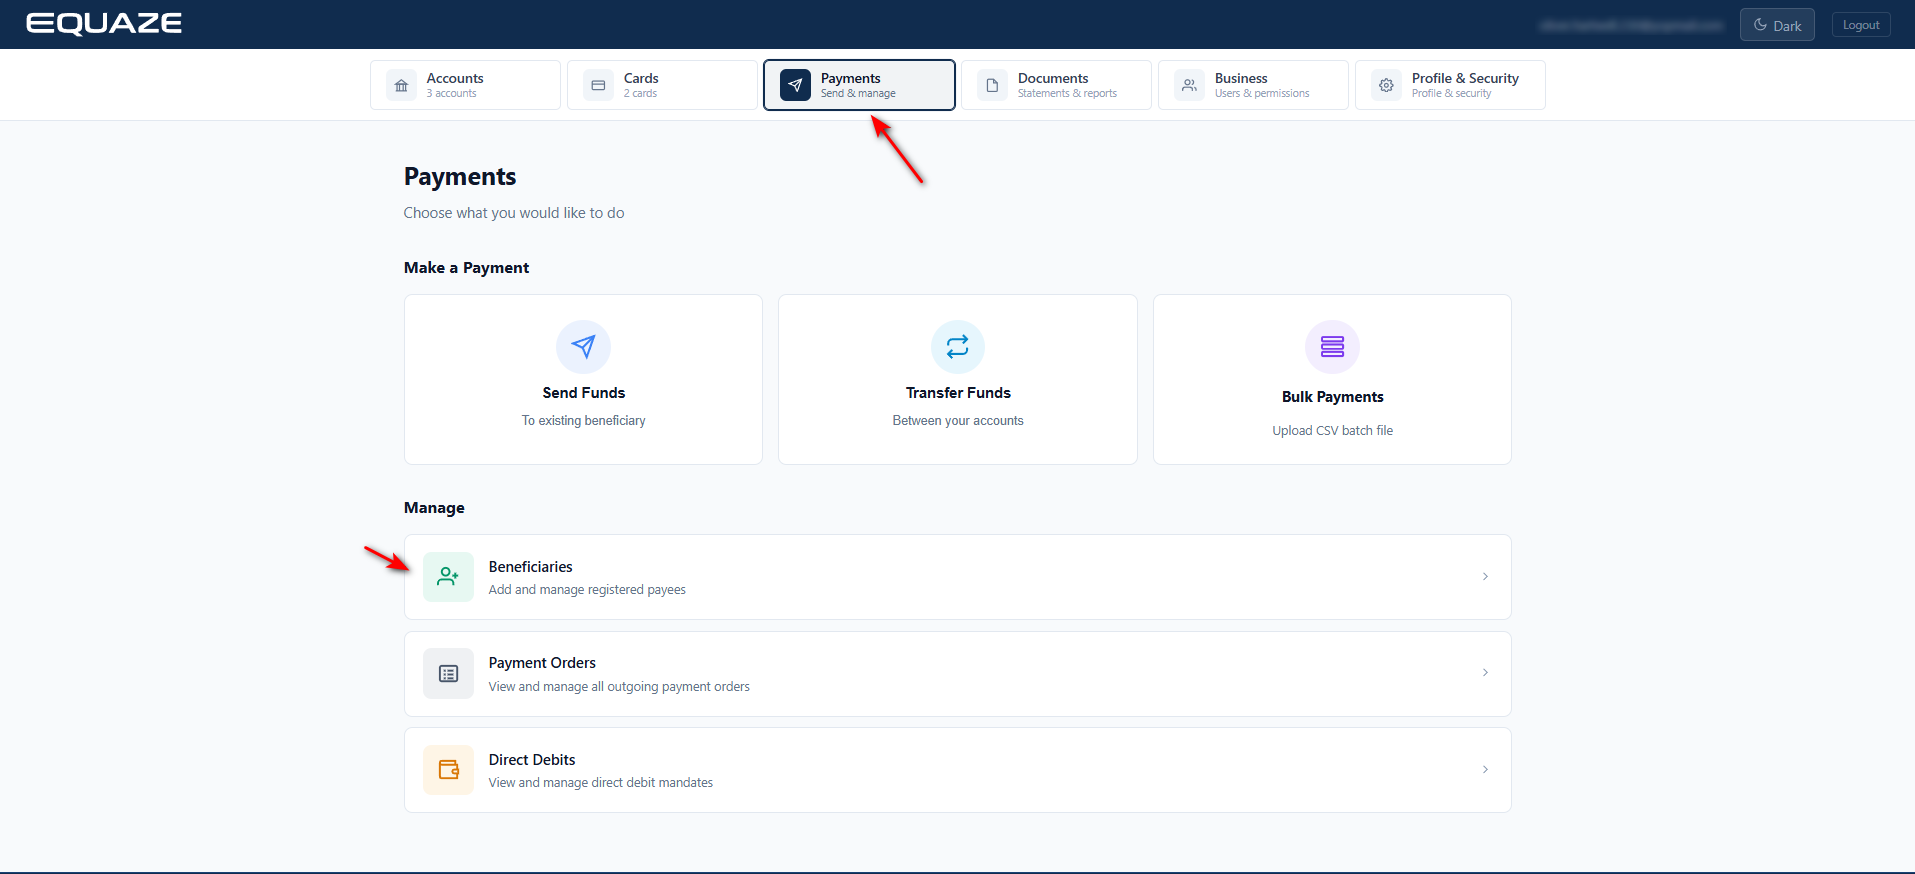Click the 'Manage' section heading
The height and width of the screenshot is (874, 1915).
pyautogui.click(x=434, y=508)
